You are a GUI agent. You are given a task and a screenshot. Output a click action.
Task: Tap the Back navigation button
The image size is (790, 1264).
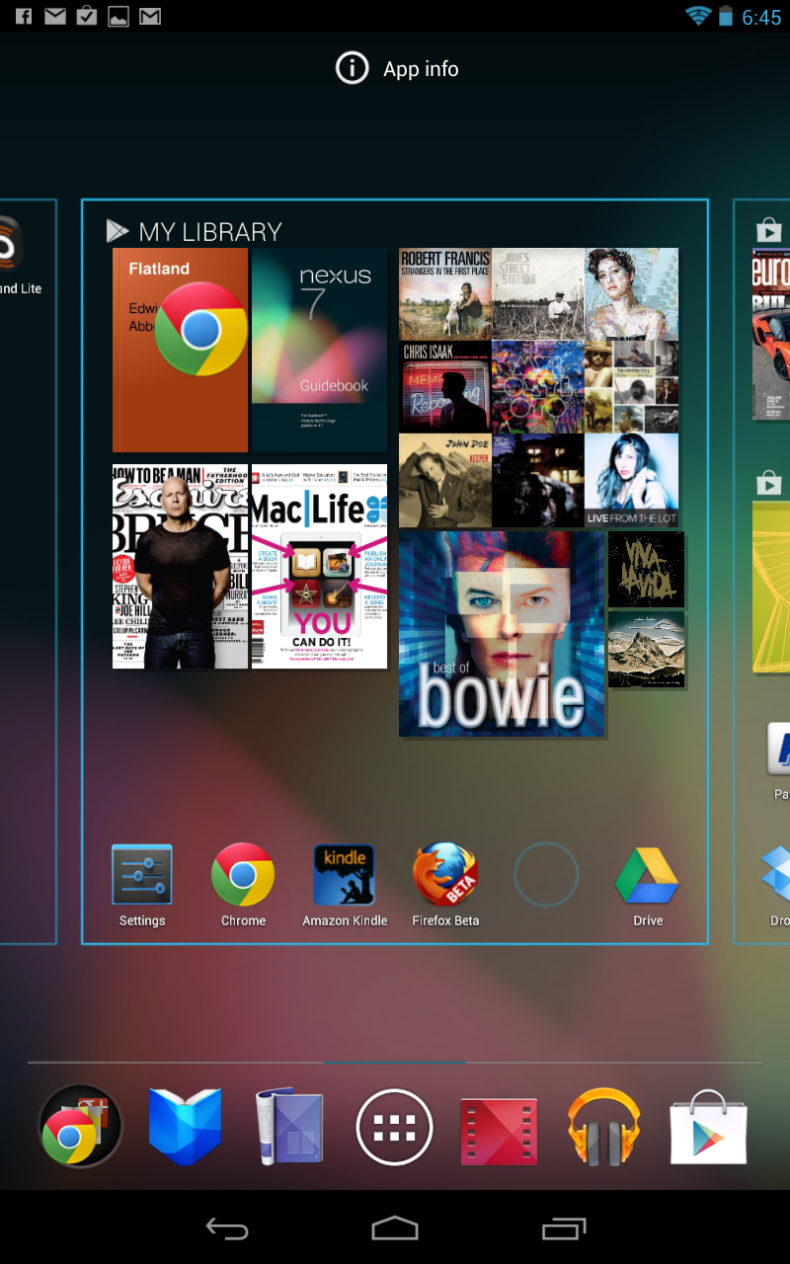[x=227, y=1228]
